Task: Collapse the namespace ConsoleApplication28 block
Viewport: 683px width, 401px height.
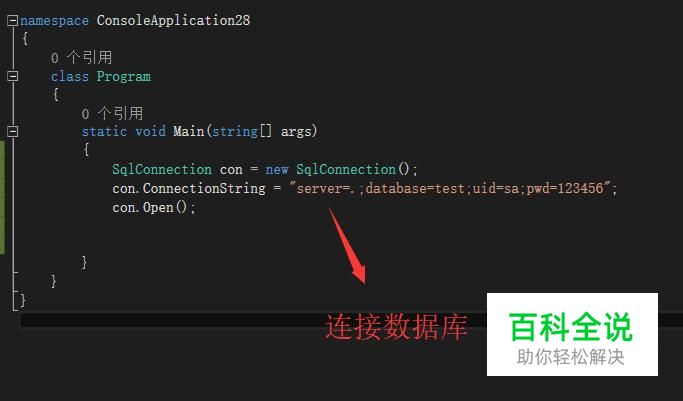Action: tap(13, 20)
